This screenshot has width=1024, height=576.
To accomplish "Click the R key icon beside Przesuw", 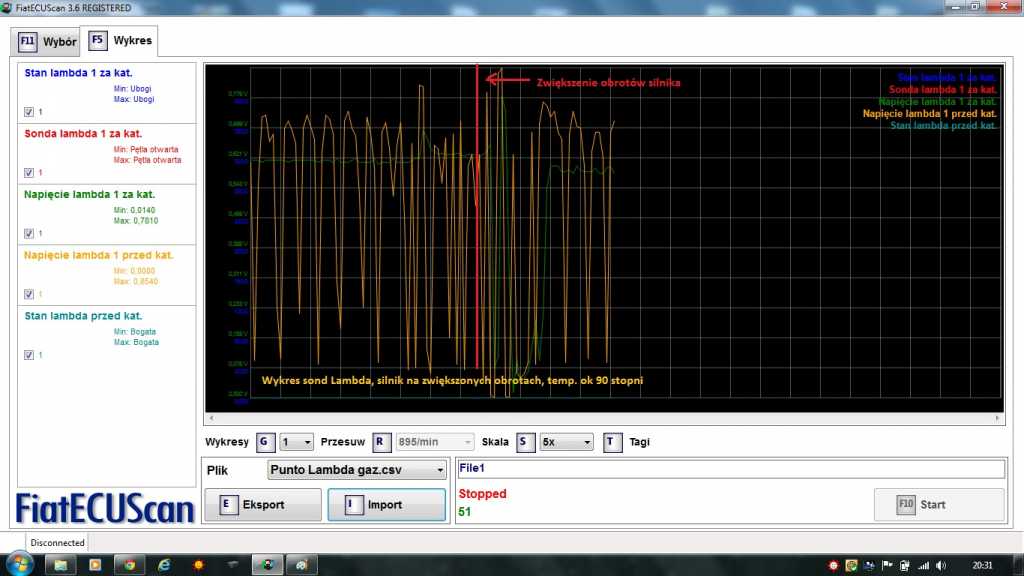I will click(381, 442).
